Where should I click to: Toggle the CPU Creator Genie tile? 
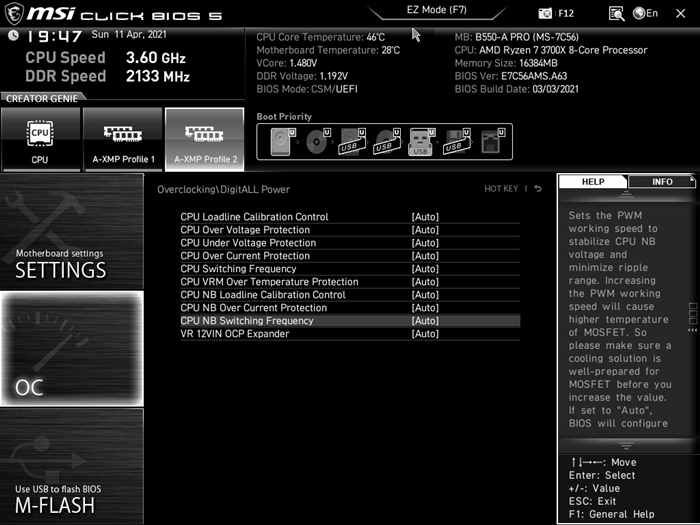pyautogui.click(x=40, y=140)
